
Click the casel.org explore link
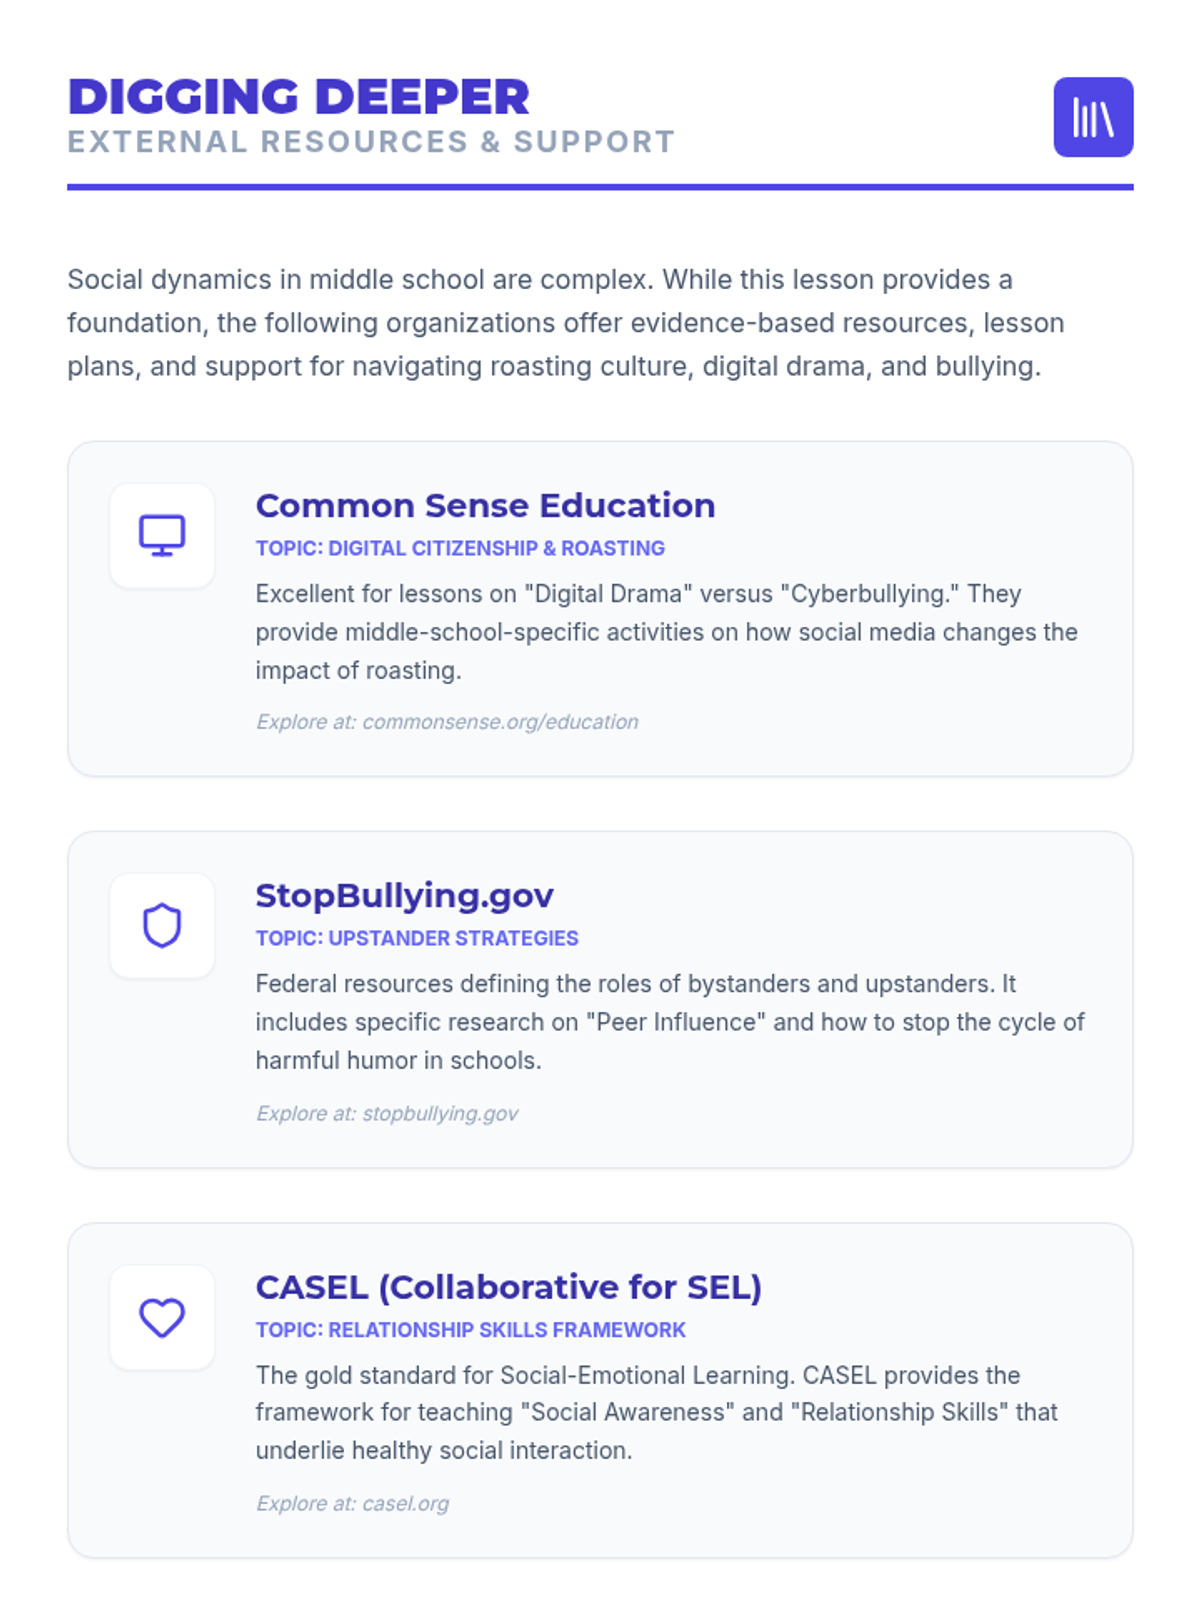(x=352, y=1504)
